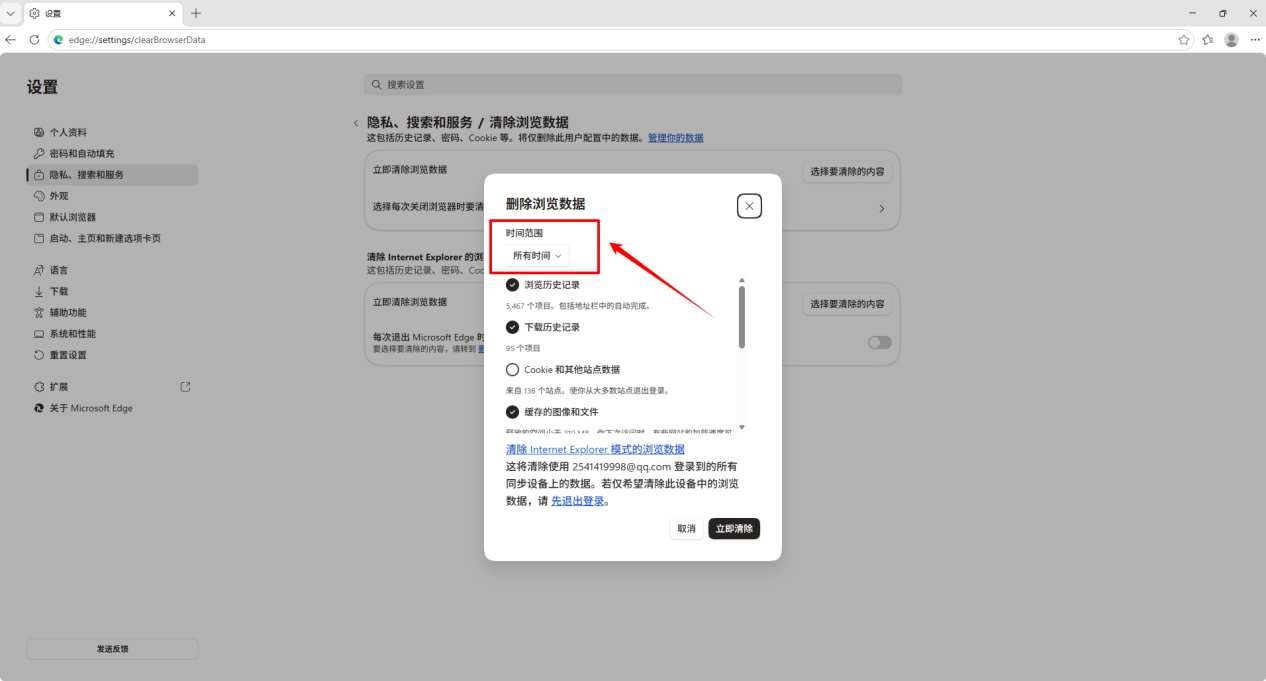Click the scroll-up arrow in the dialog list

[x=741, y=281]
